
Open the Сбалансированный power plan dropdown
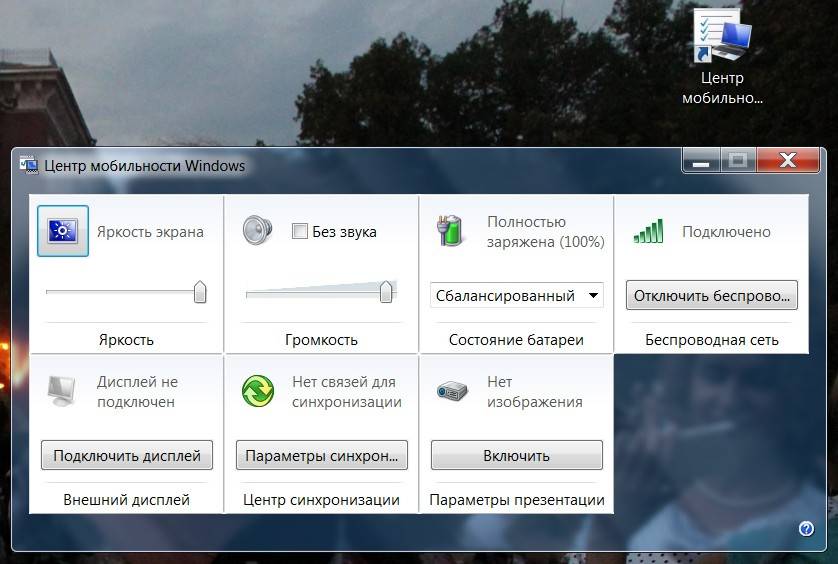[x=517, y=296]
